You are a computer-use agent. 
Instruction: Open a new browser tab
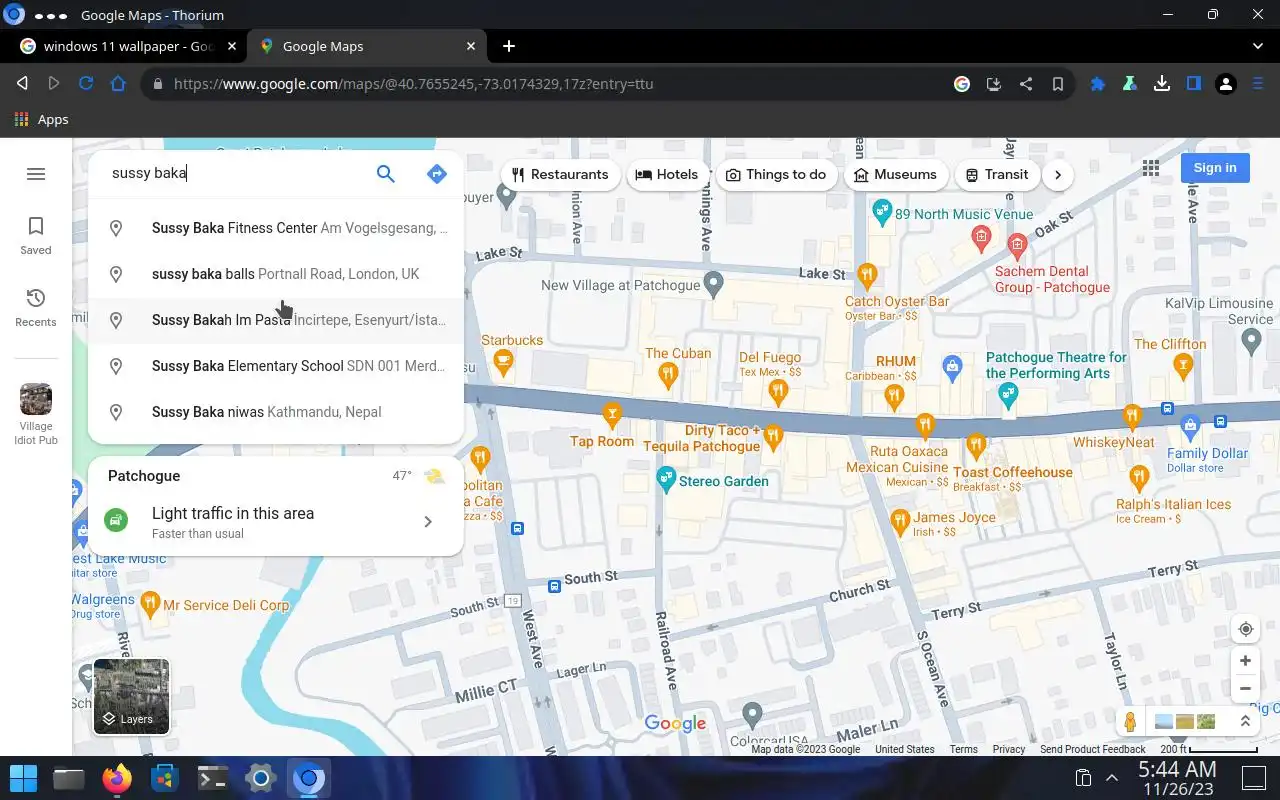[508, 46]
